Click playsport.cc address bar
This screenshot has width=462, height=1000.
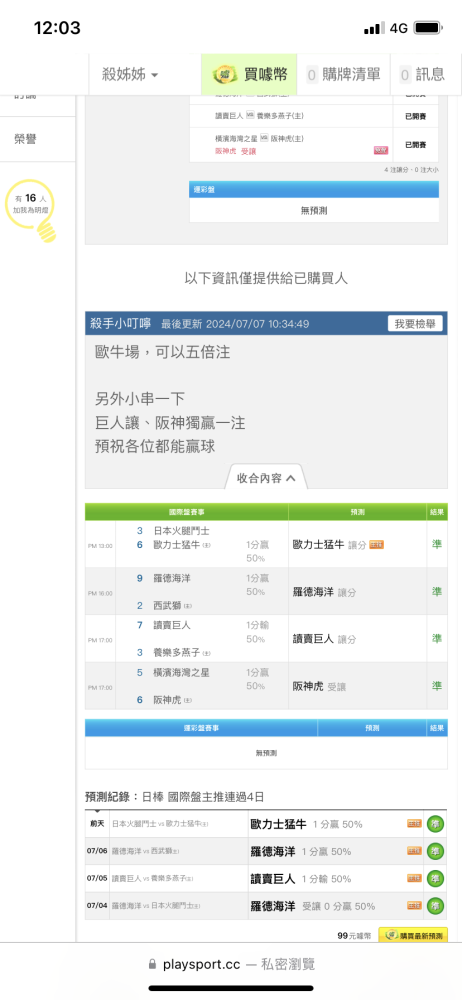tap(231, 964)
